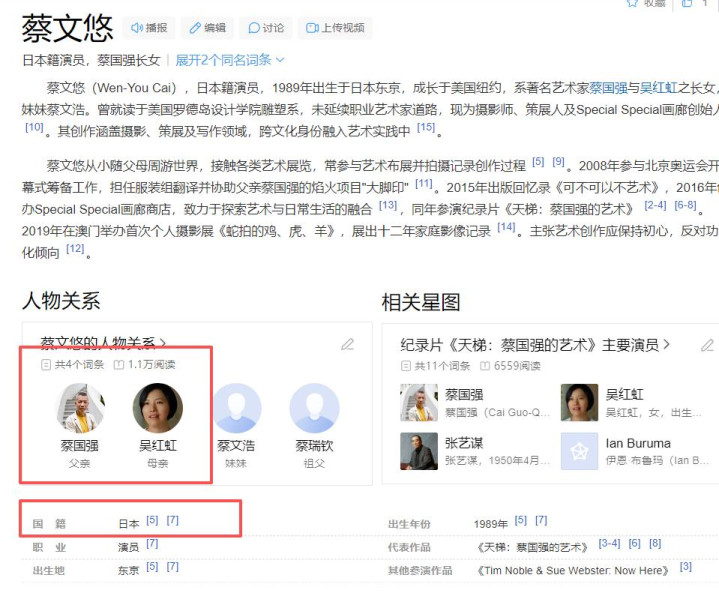719x593 pixels.
Task: Click the 人物关系 section heading
Action: pos(61,301)
